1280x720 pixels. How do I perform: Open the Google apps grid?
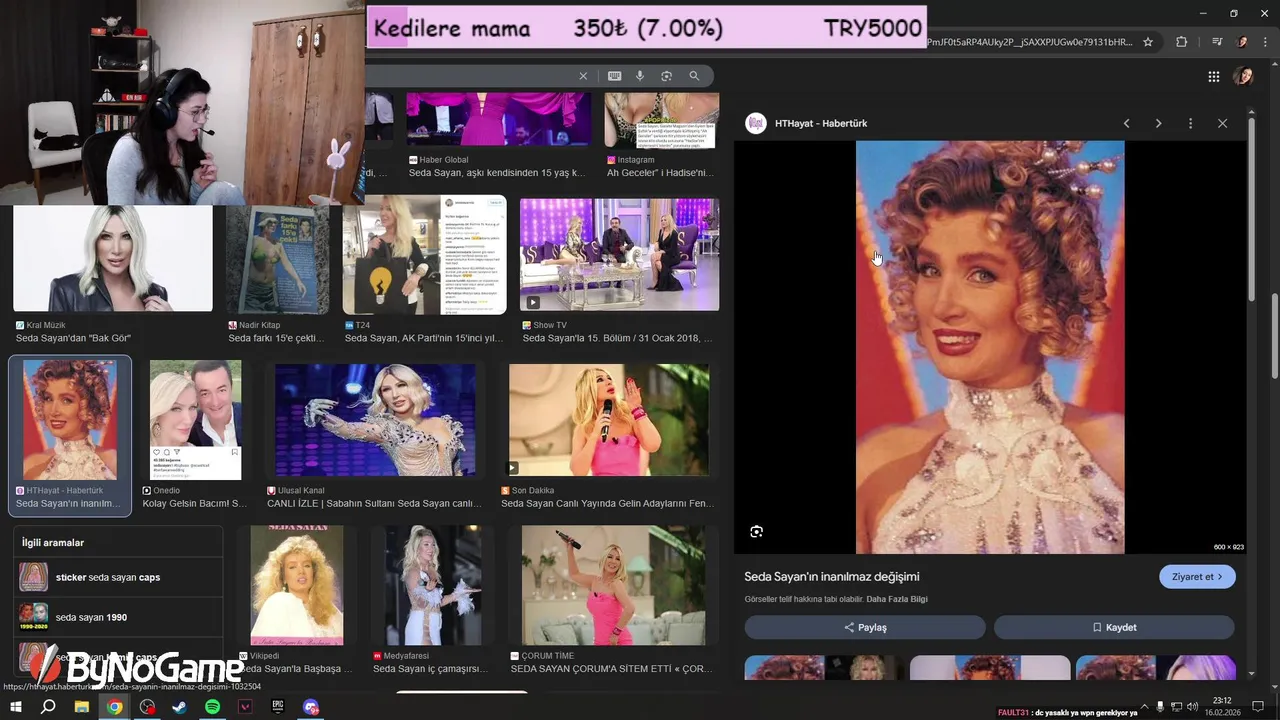pos(1213,76)
